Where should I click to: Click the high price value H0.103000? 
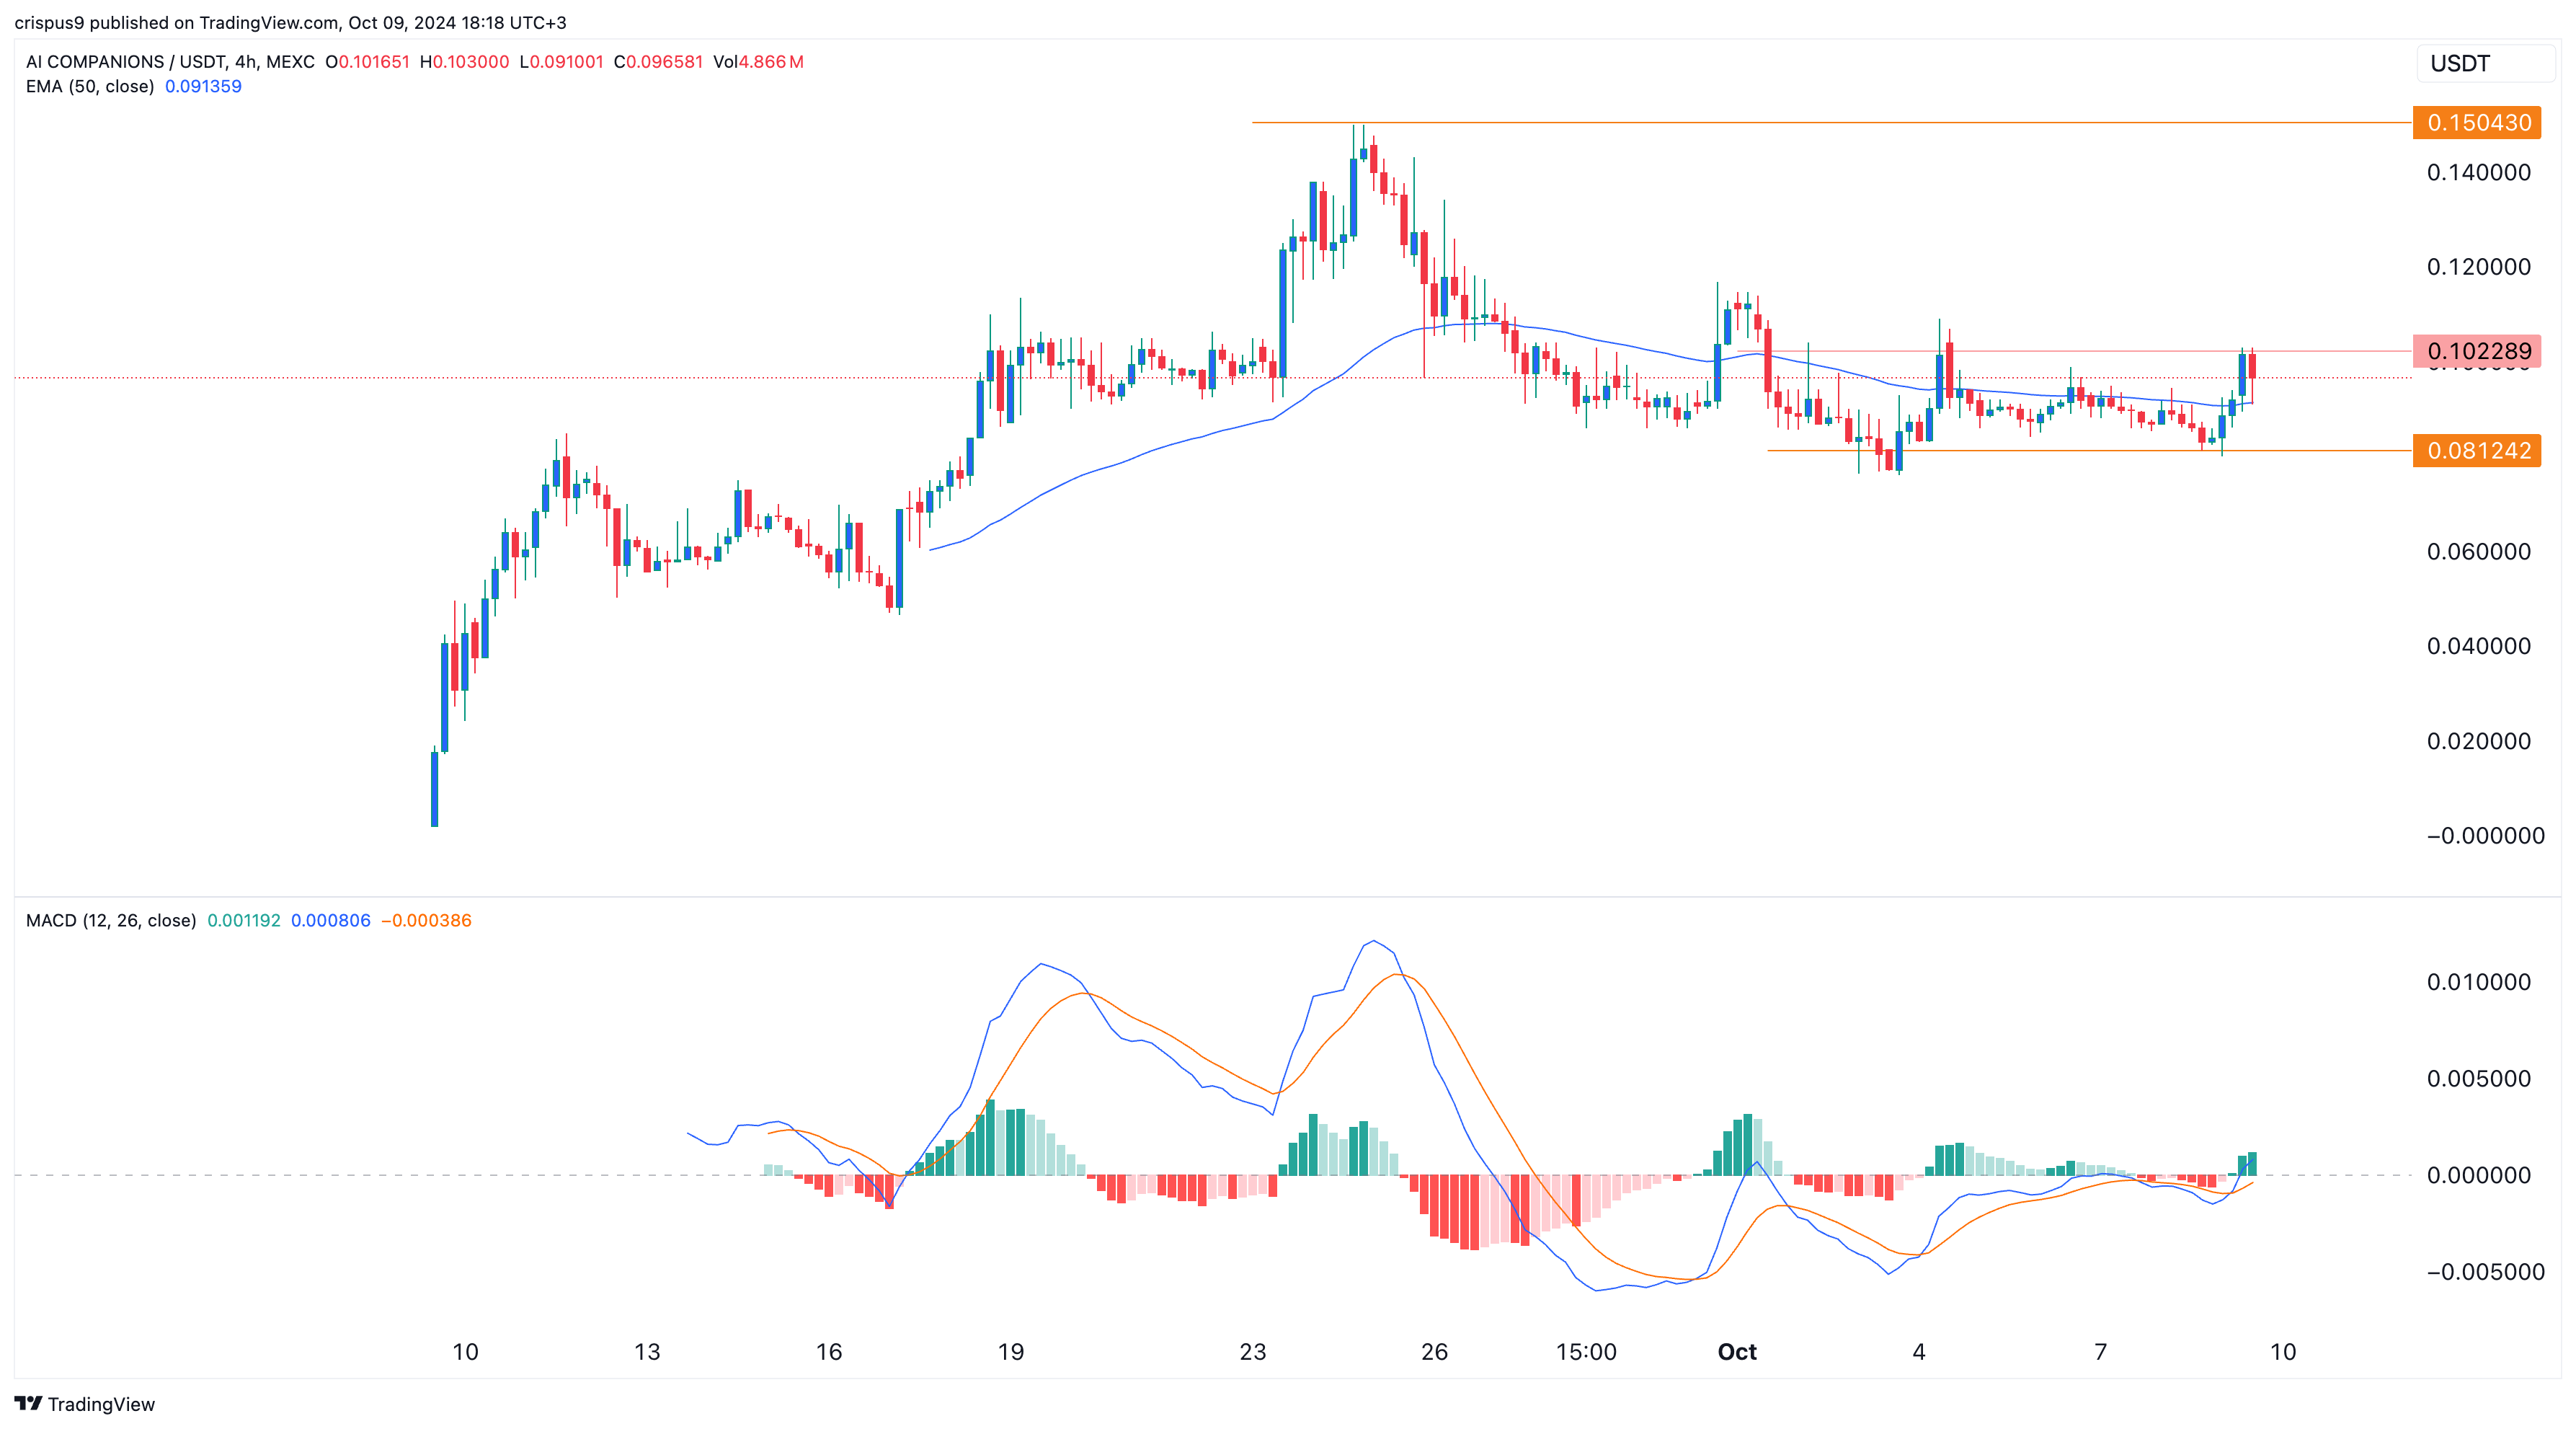point(464,62)
